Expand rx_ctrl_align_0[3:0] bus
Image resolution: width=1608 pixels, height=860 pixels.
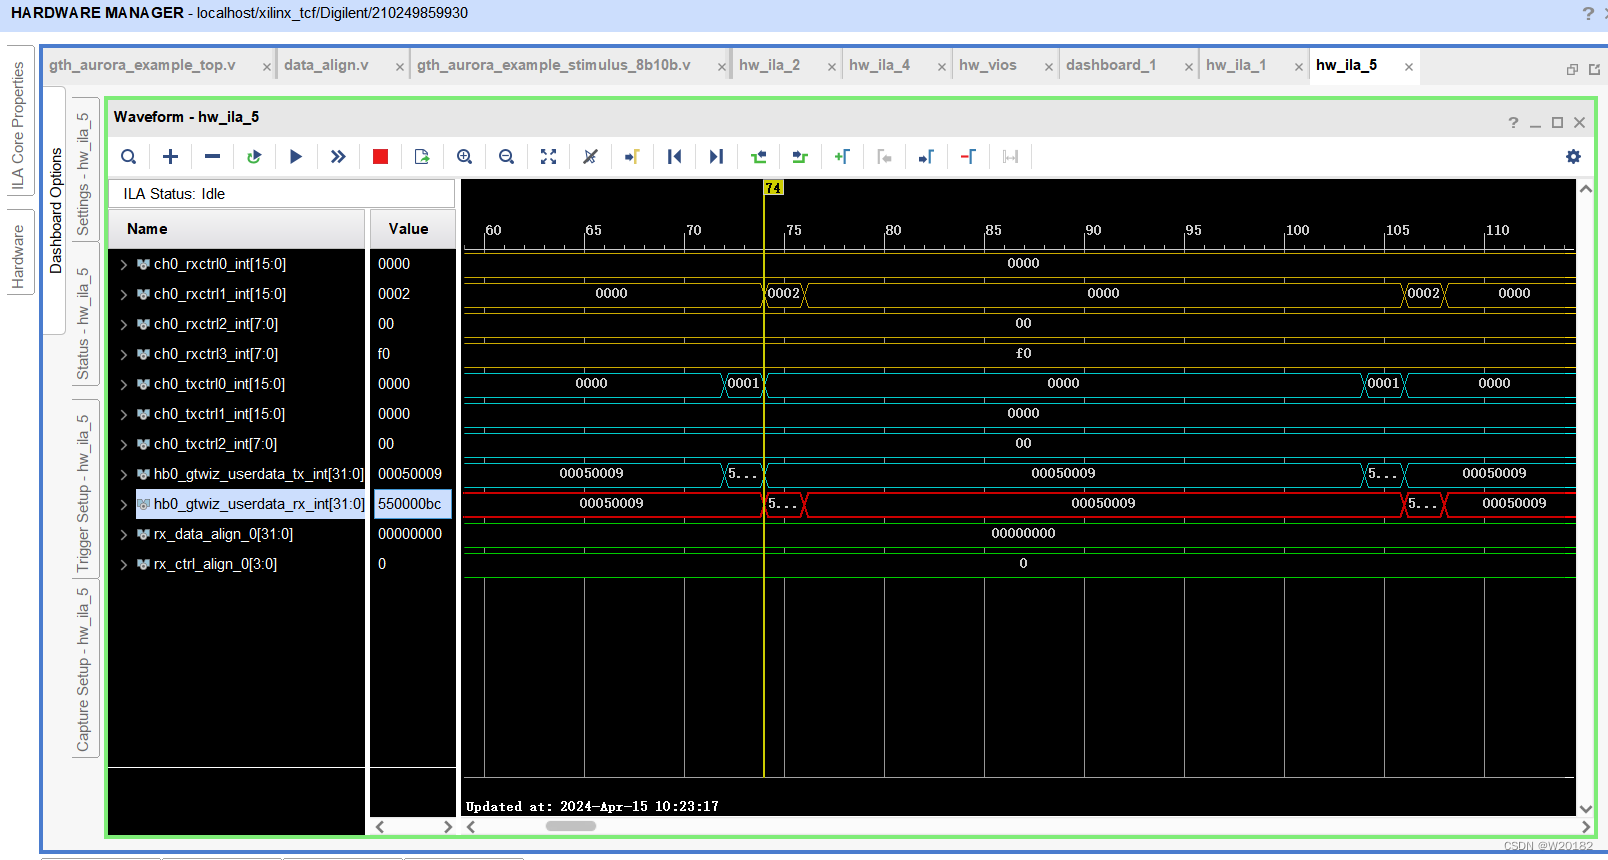point(124,565)
